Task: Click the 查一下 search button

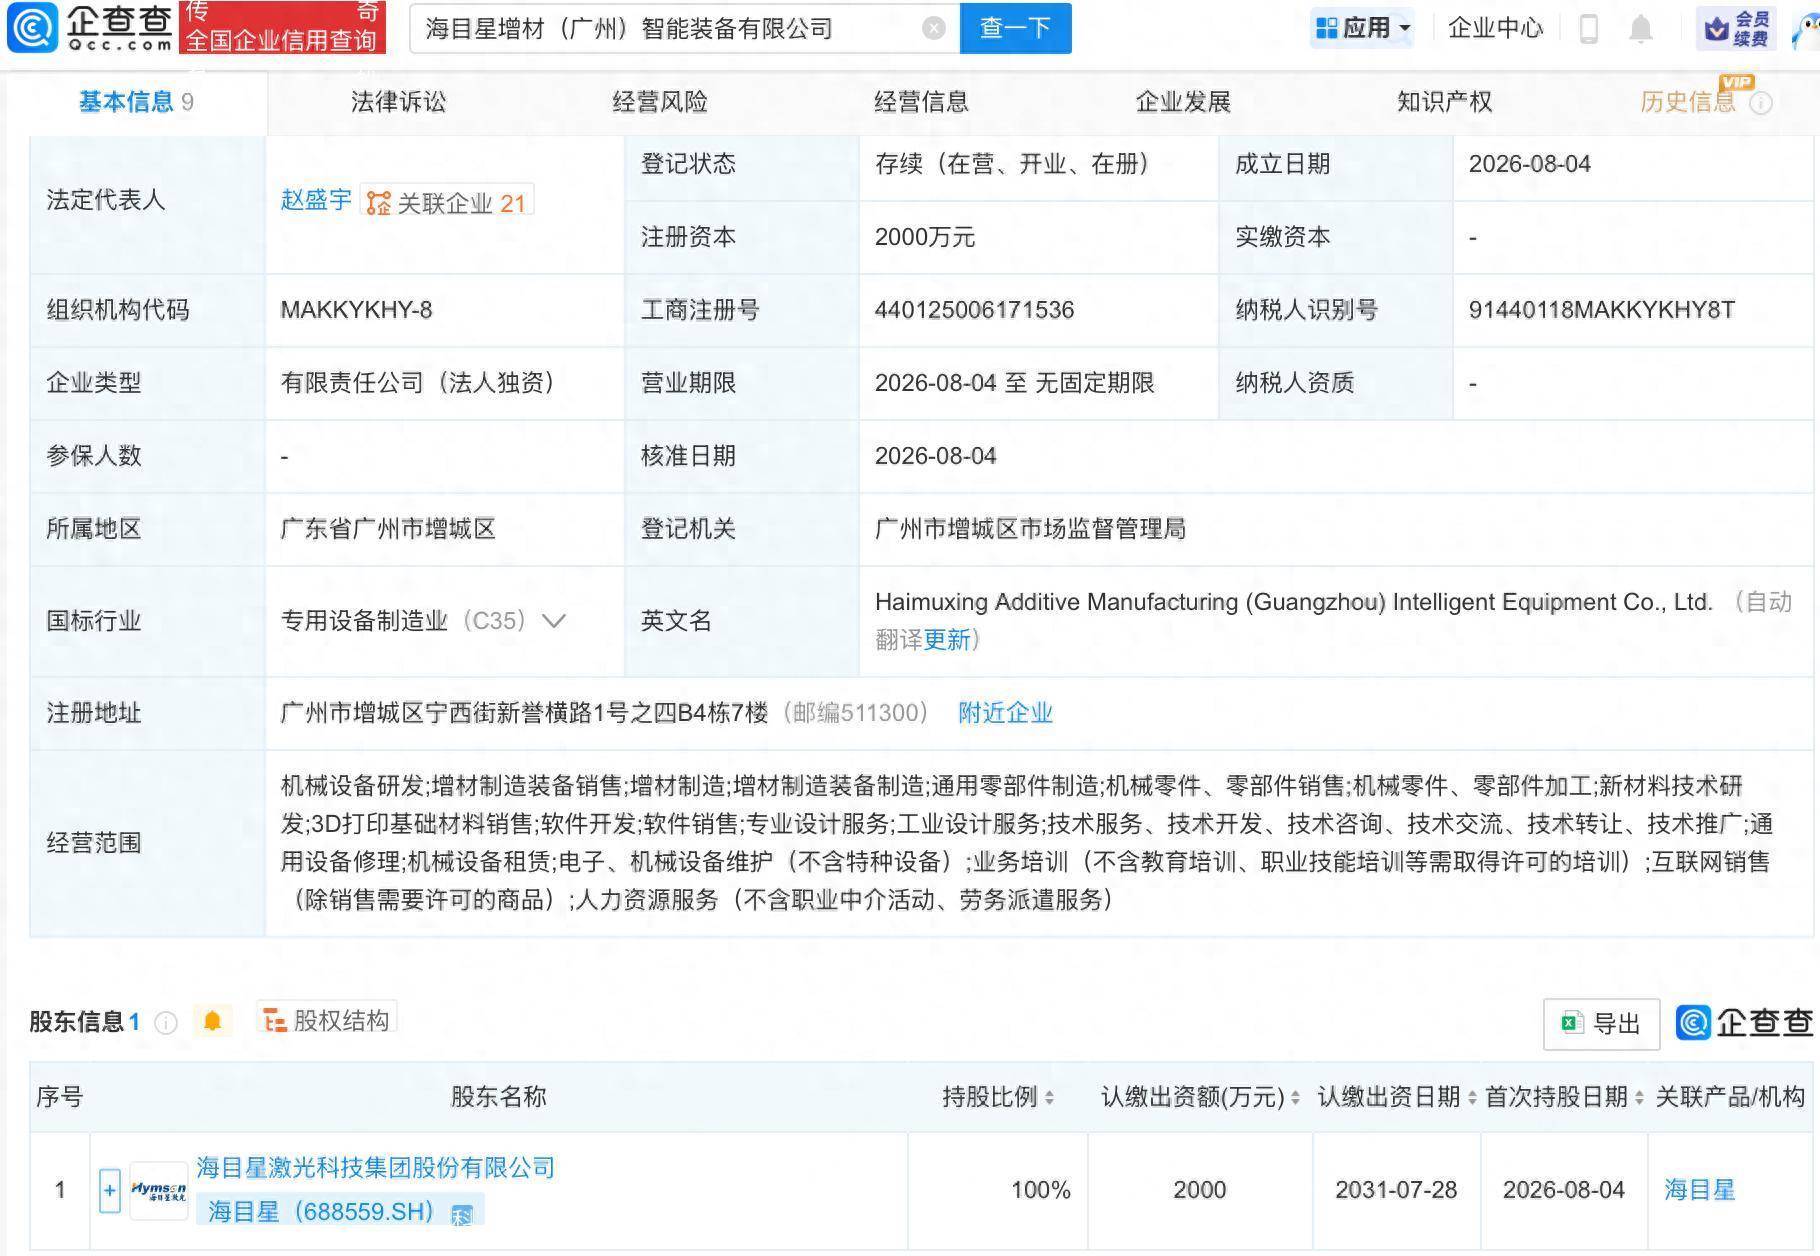Action: pyautogui.click(x=1015, y=28)
